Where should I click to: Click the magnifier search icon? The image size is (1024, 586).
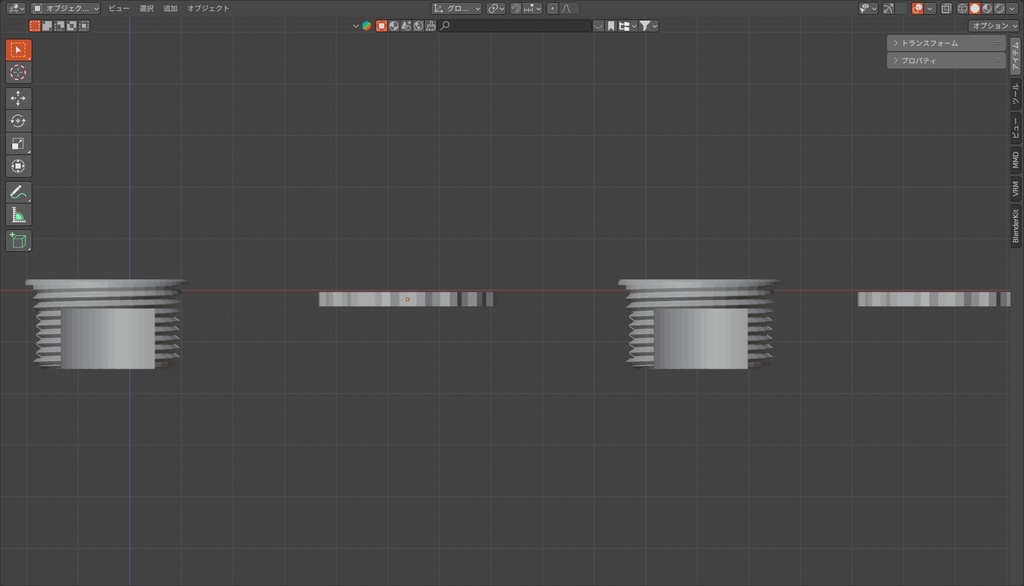pyautogui.click(x=445, y=25)
